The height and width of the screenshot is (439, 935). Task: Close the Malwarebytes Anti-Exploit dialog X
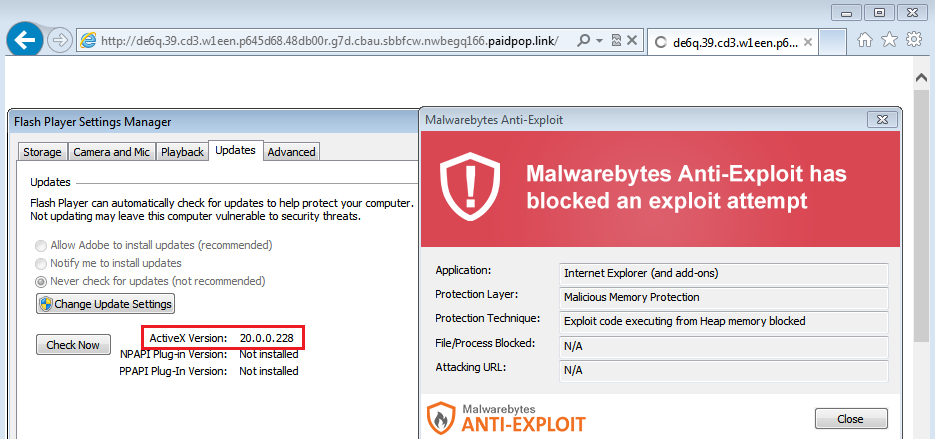coord(881,119)
